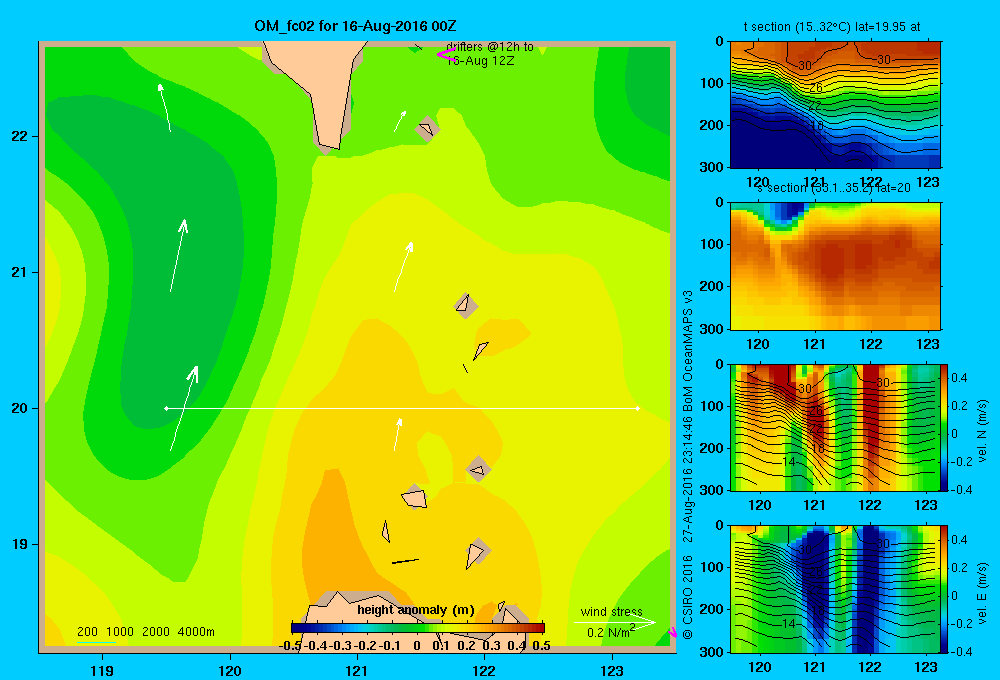Click the latitude 19 label on main map axis
Viewport: 1000px width, 680px height.
20,544
